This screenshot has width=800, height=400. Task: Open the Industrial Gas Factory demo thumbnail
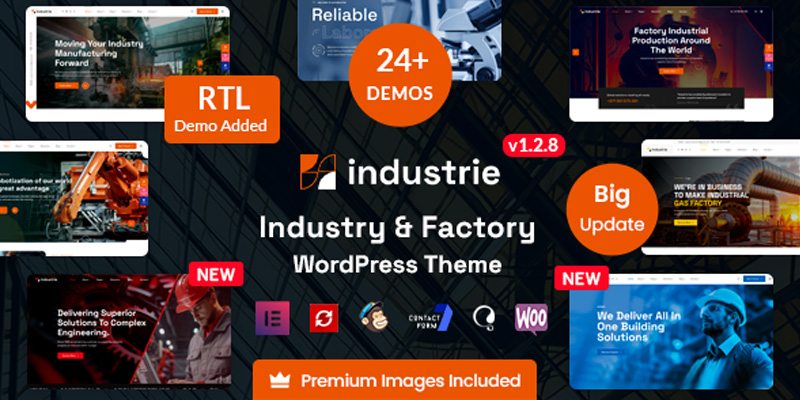720,197
